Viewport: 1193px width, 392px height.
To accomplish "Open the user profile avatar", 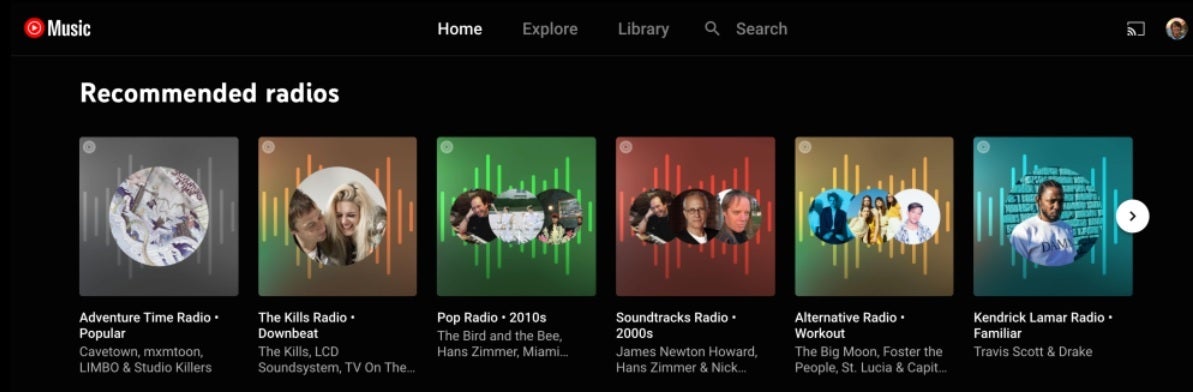I will pos(1176,29).
